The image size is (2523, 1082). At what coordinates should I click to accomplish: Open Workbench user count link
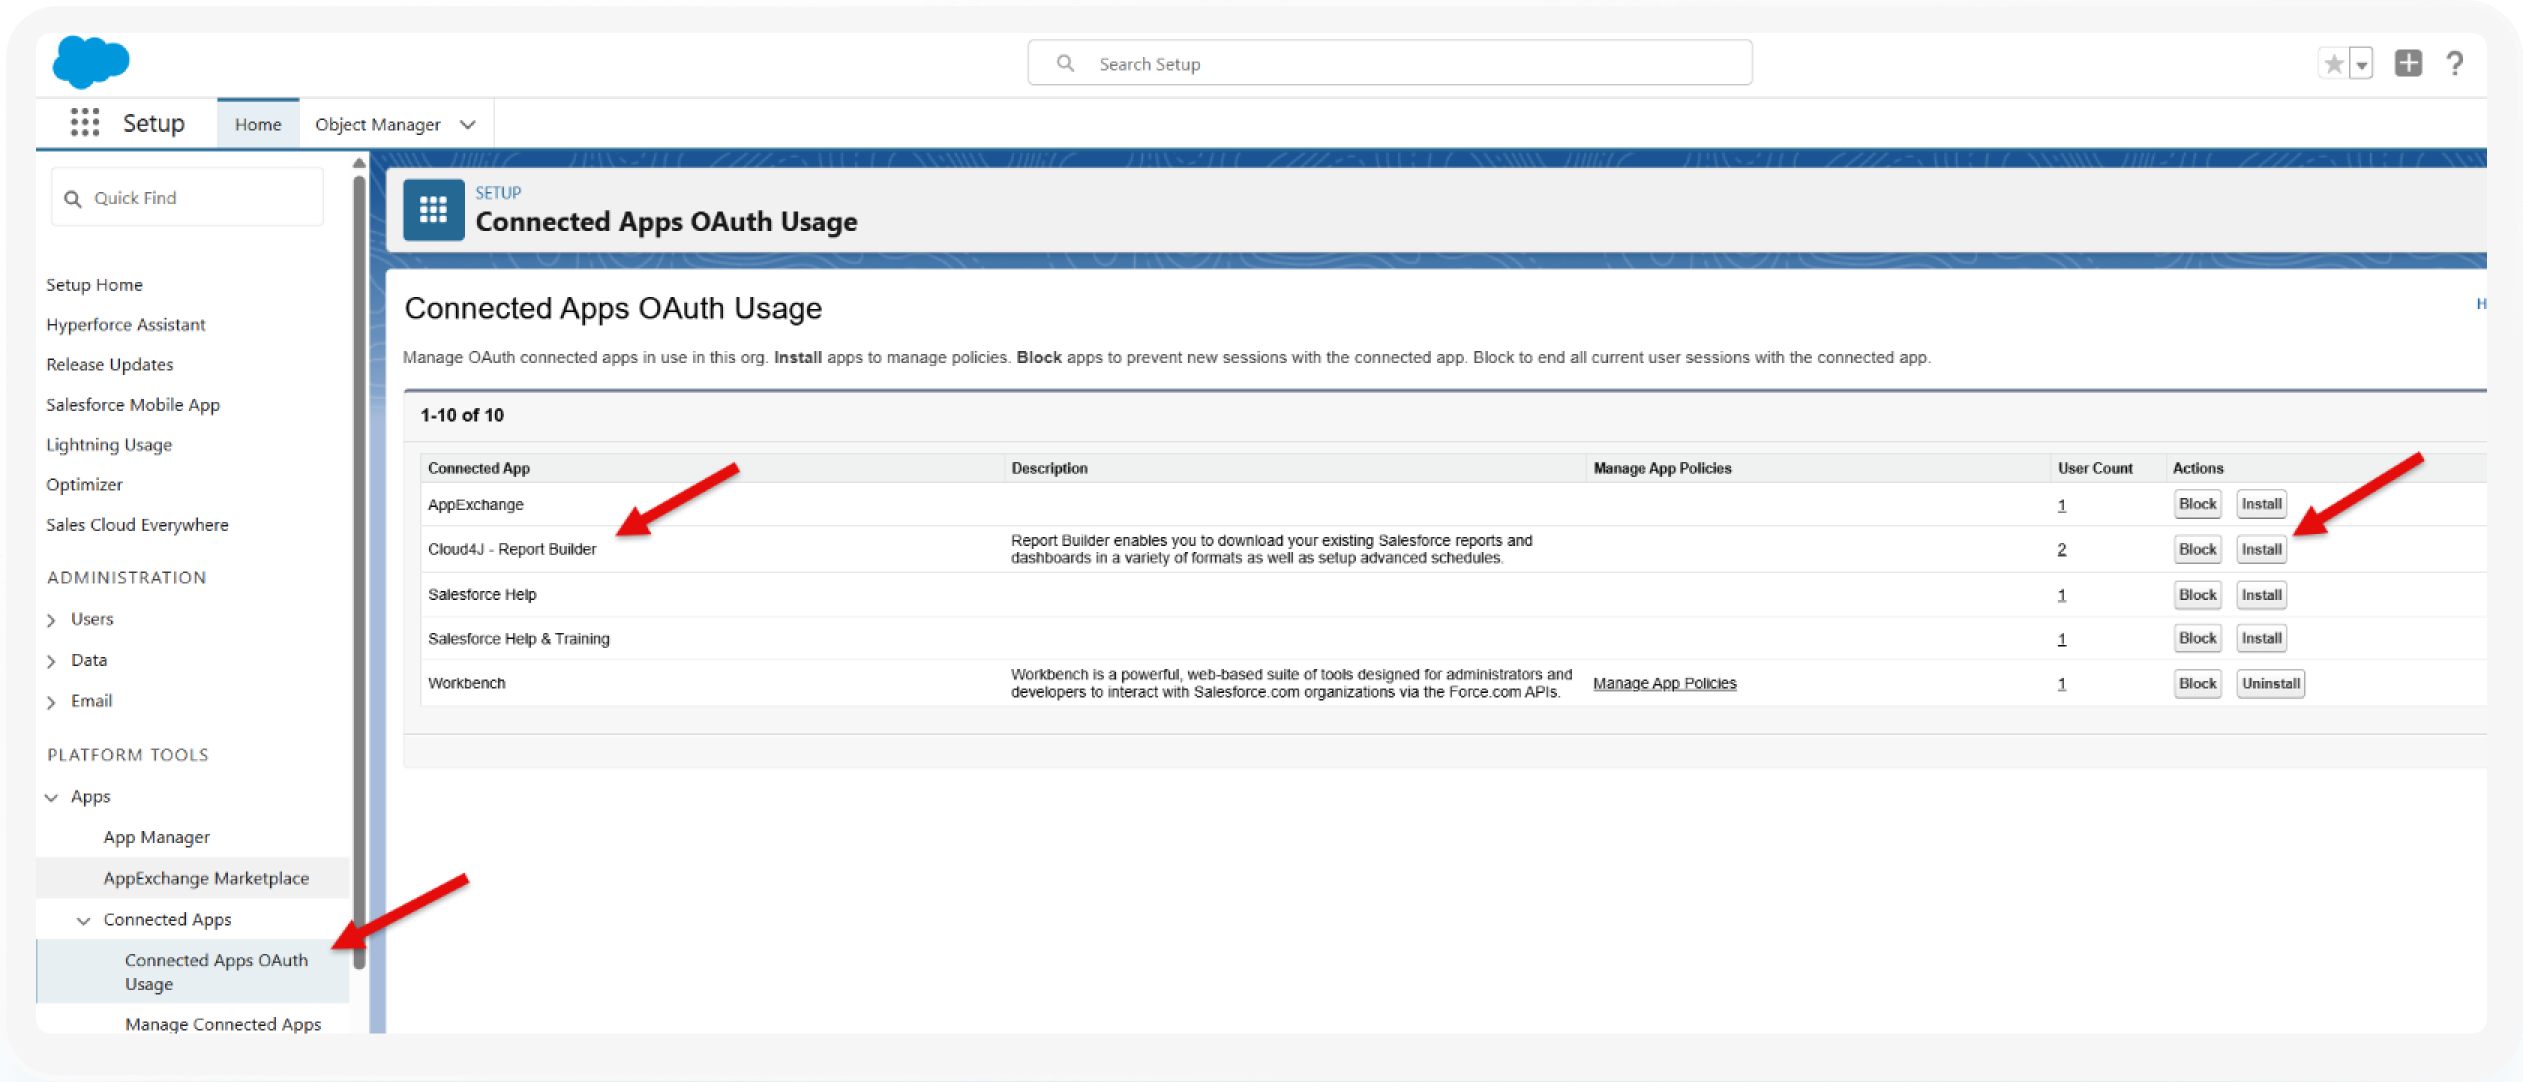coord(2061,685)
